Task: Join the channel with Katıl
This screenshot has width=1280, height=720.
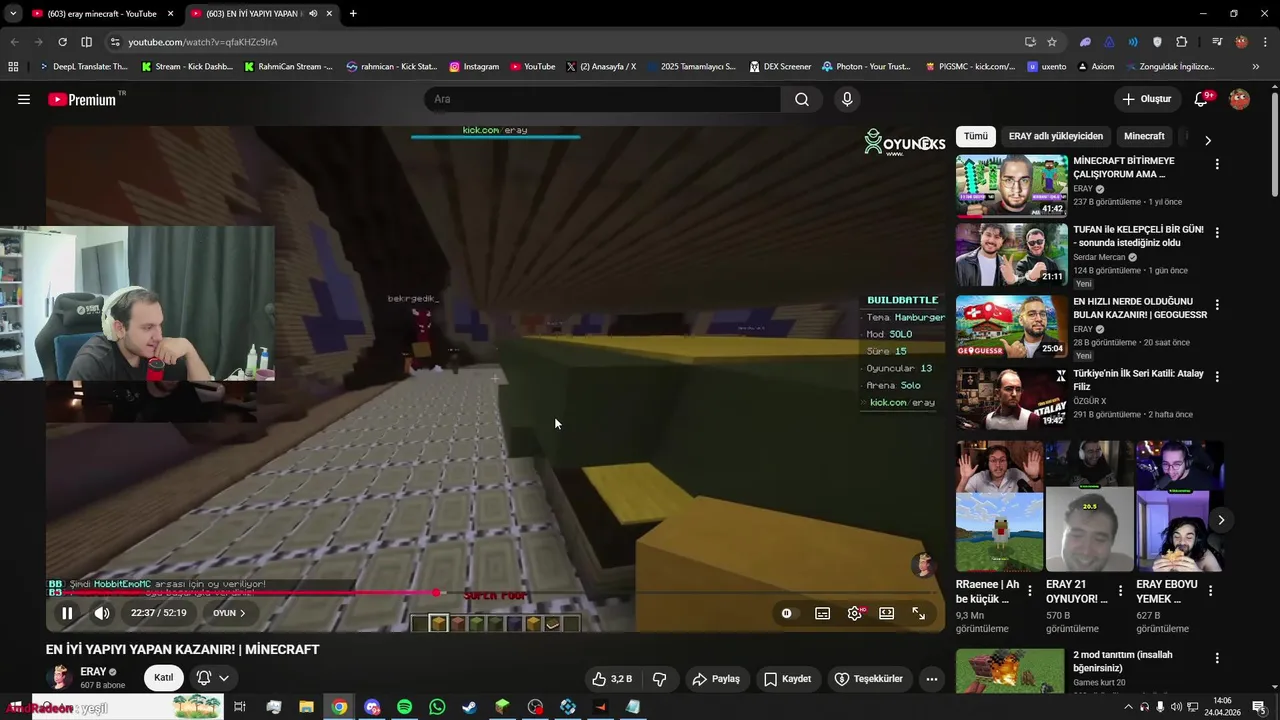Action: tap(164, 677)
